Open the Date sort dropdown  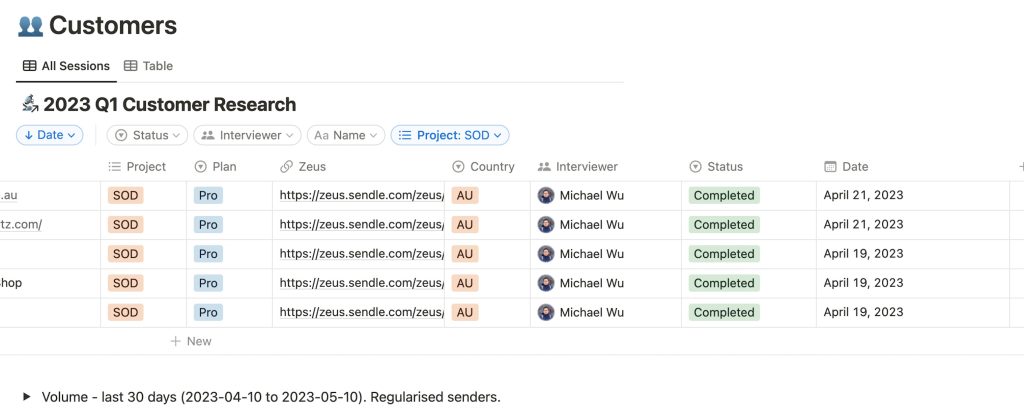pos(50,135)
